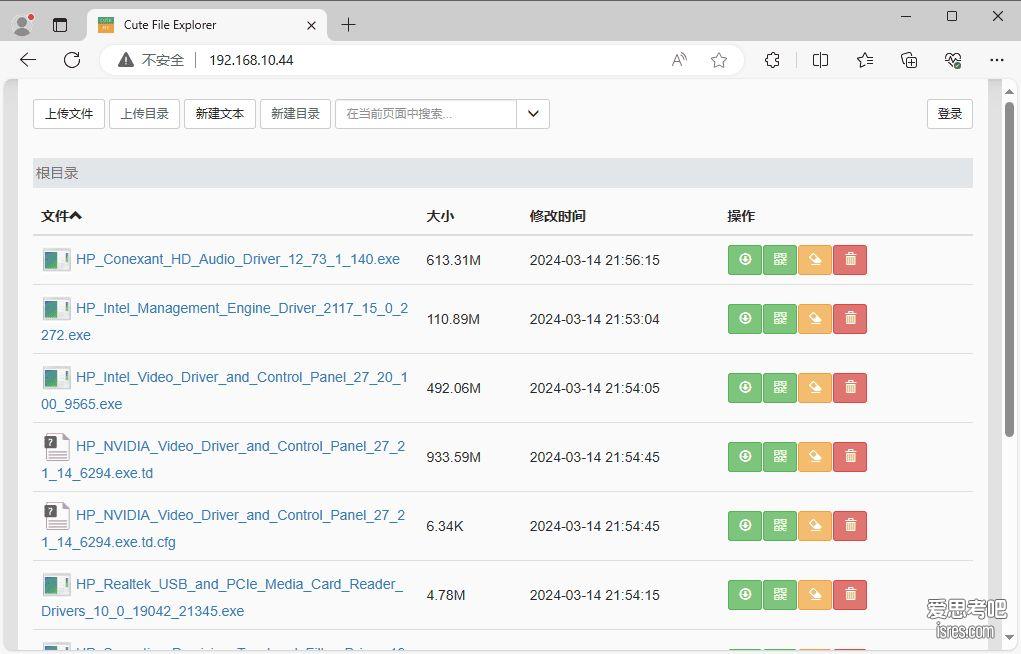Click the scrollbar down arrow

[1009, 638]
